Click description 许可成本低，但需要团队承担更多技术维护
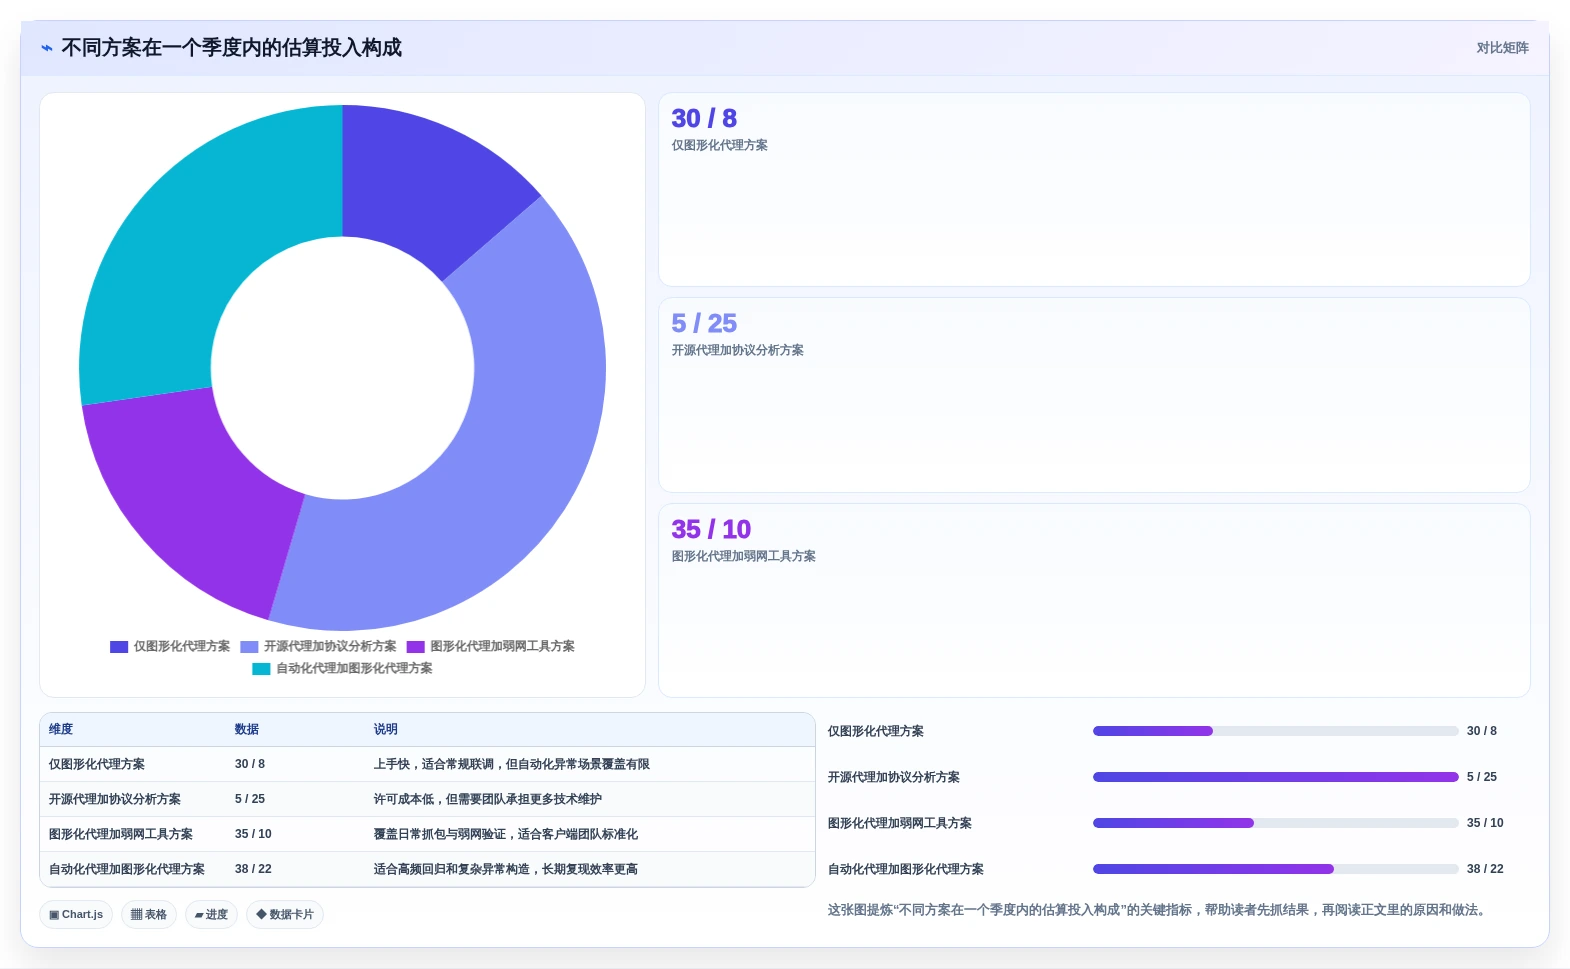1570x969 pixels. 488,799
